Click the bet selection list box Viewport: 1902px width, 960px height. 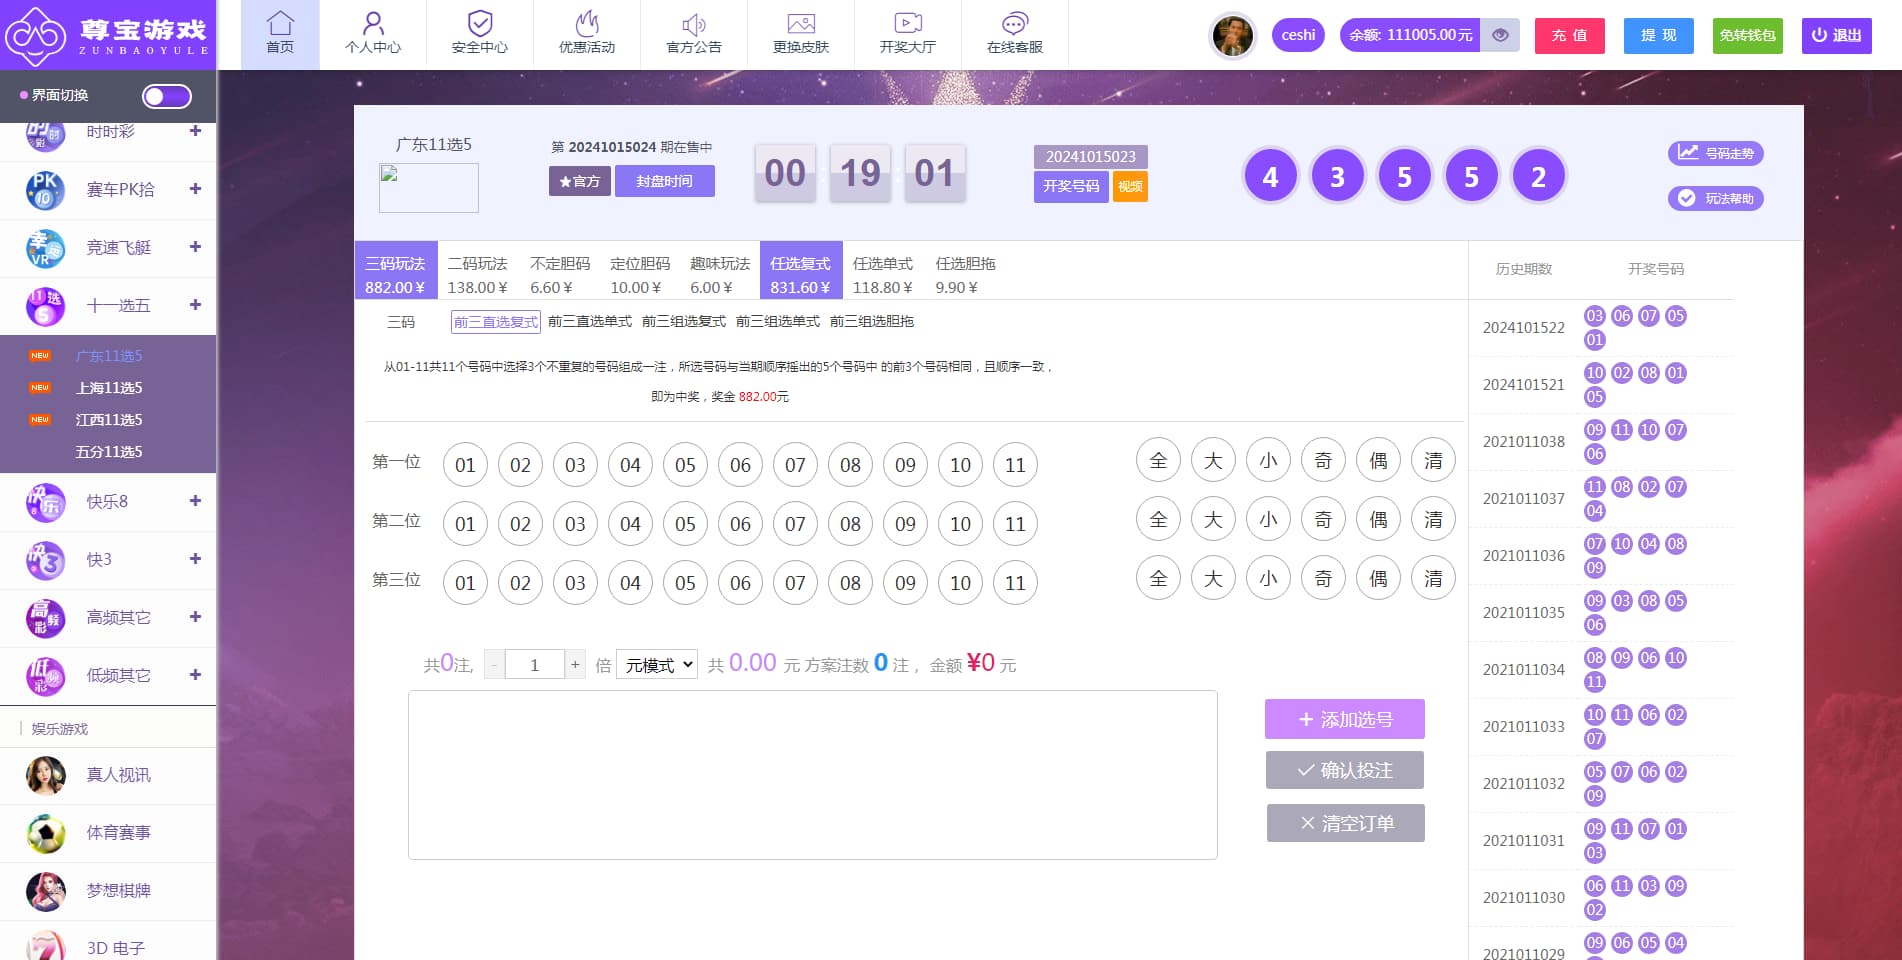[x=812, y=774]
